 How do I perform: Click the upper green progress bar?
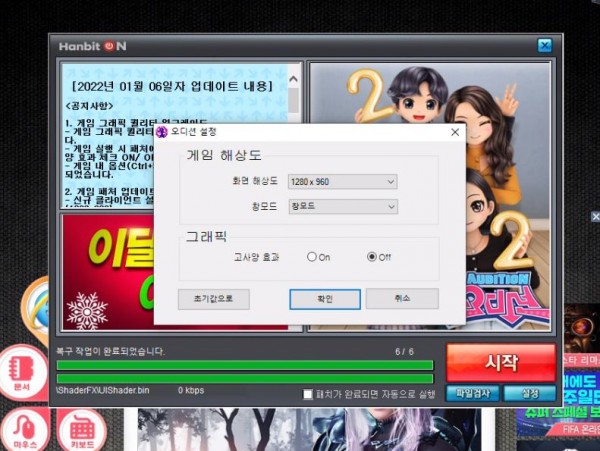(245, 365)
